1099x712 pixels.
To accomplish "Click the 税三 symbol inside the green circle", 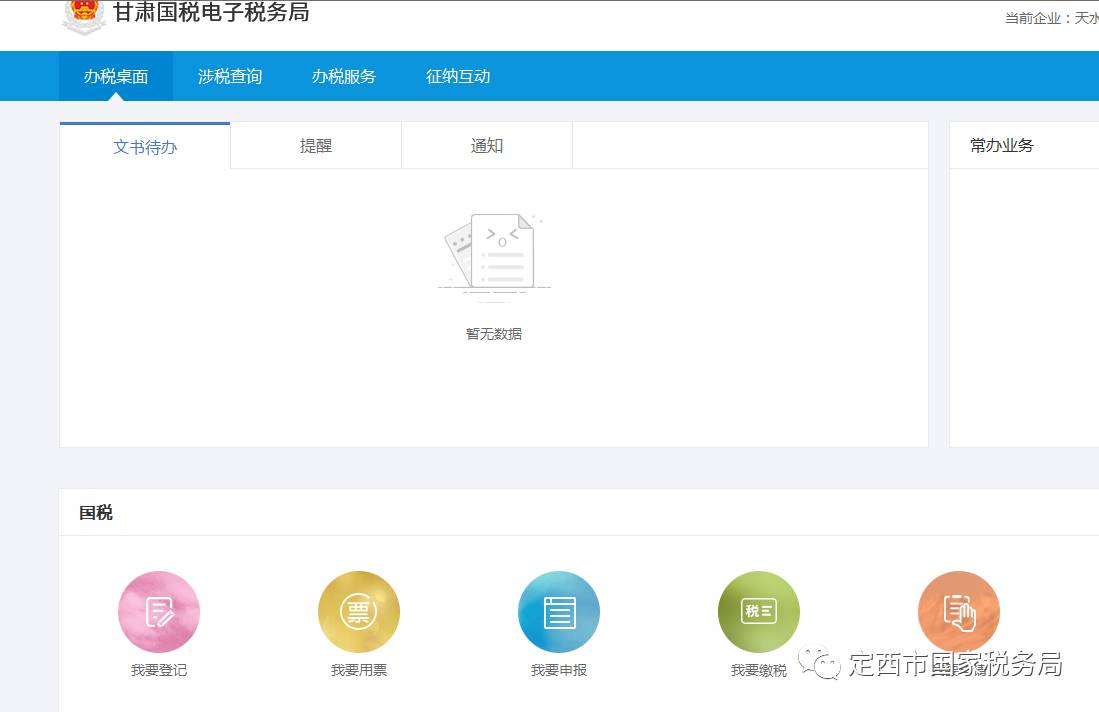I will [x=758, y=611].
